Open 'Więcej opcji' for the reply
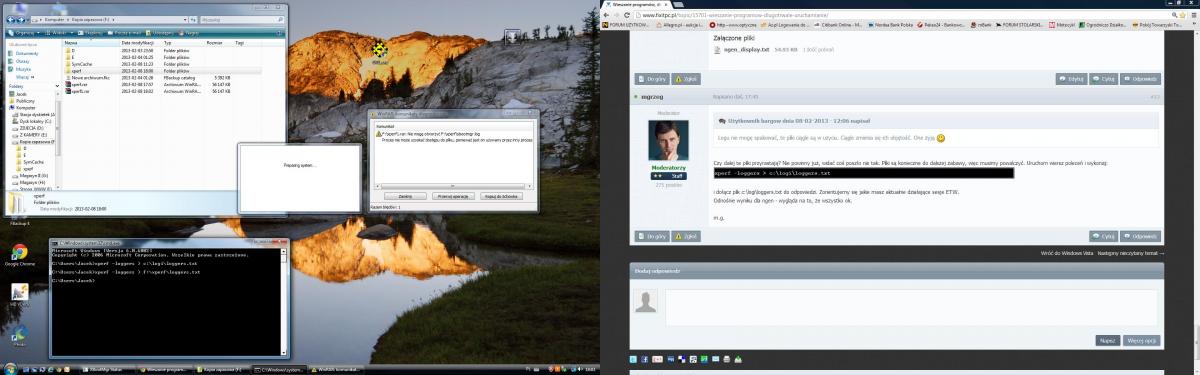 1142,340
